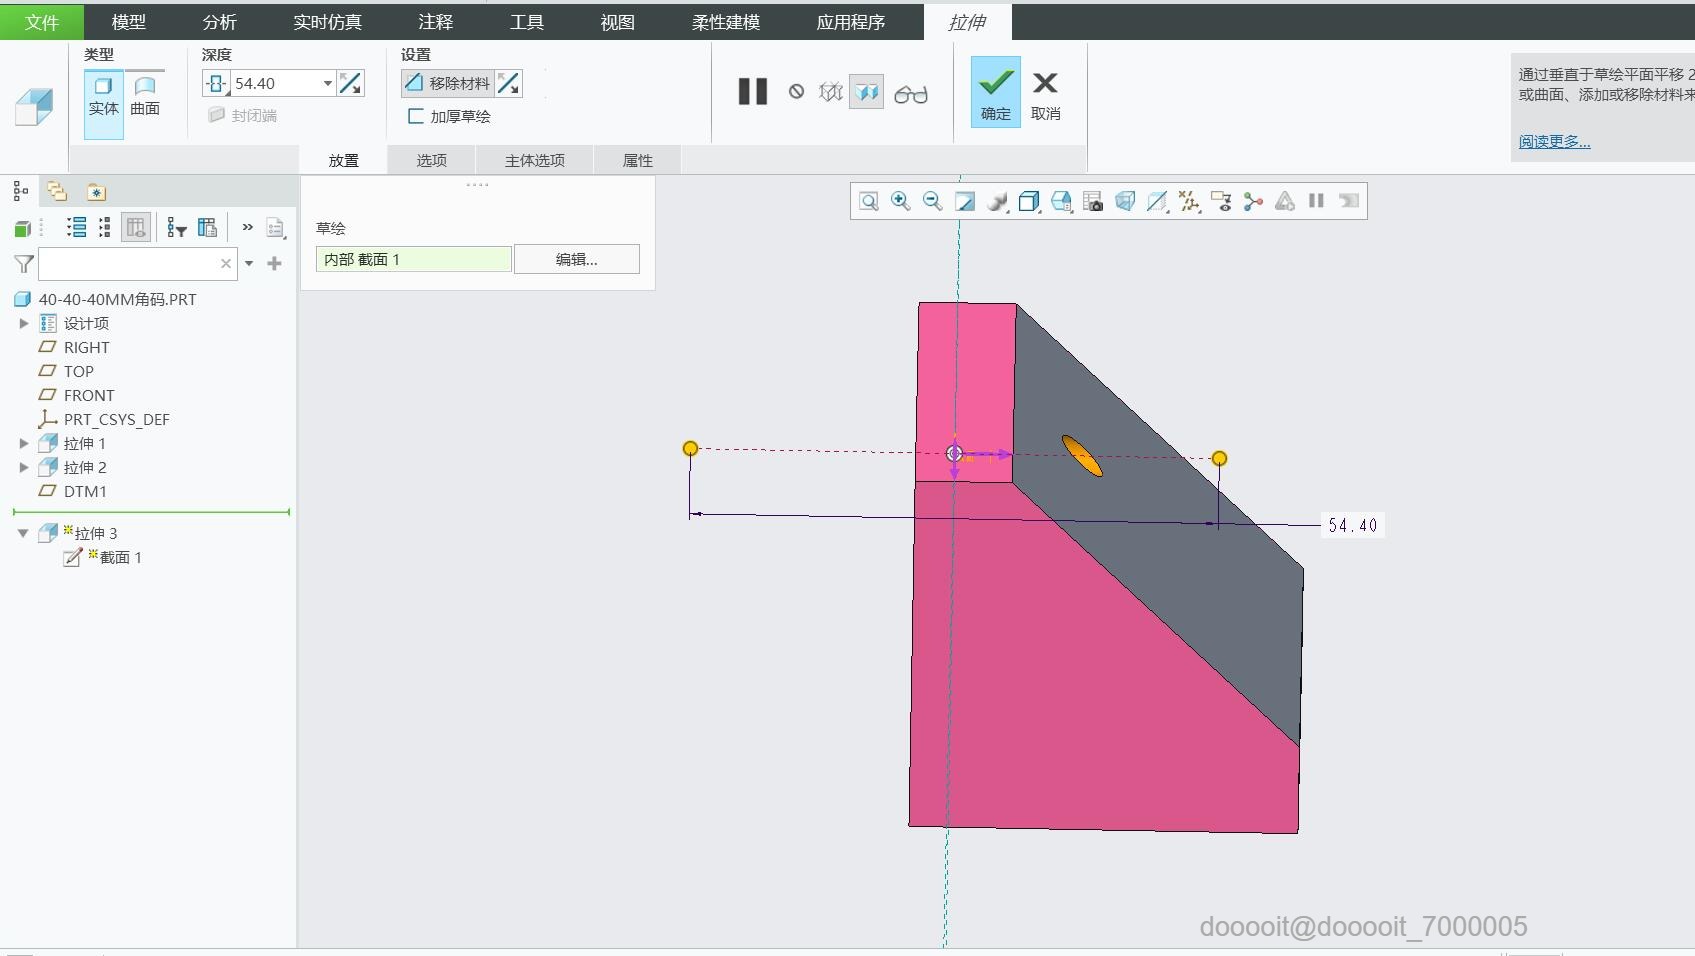
Task: Click the Refit view icon
Action: (869, 201)
